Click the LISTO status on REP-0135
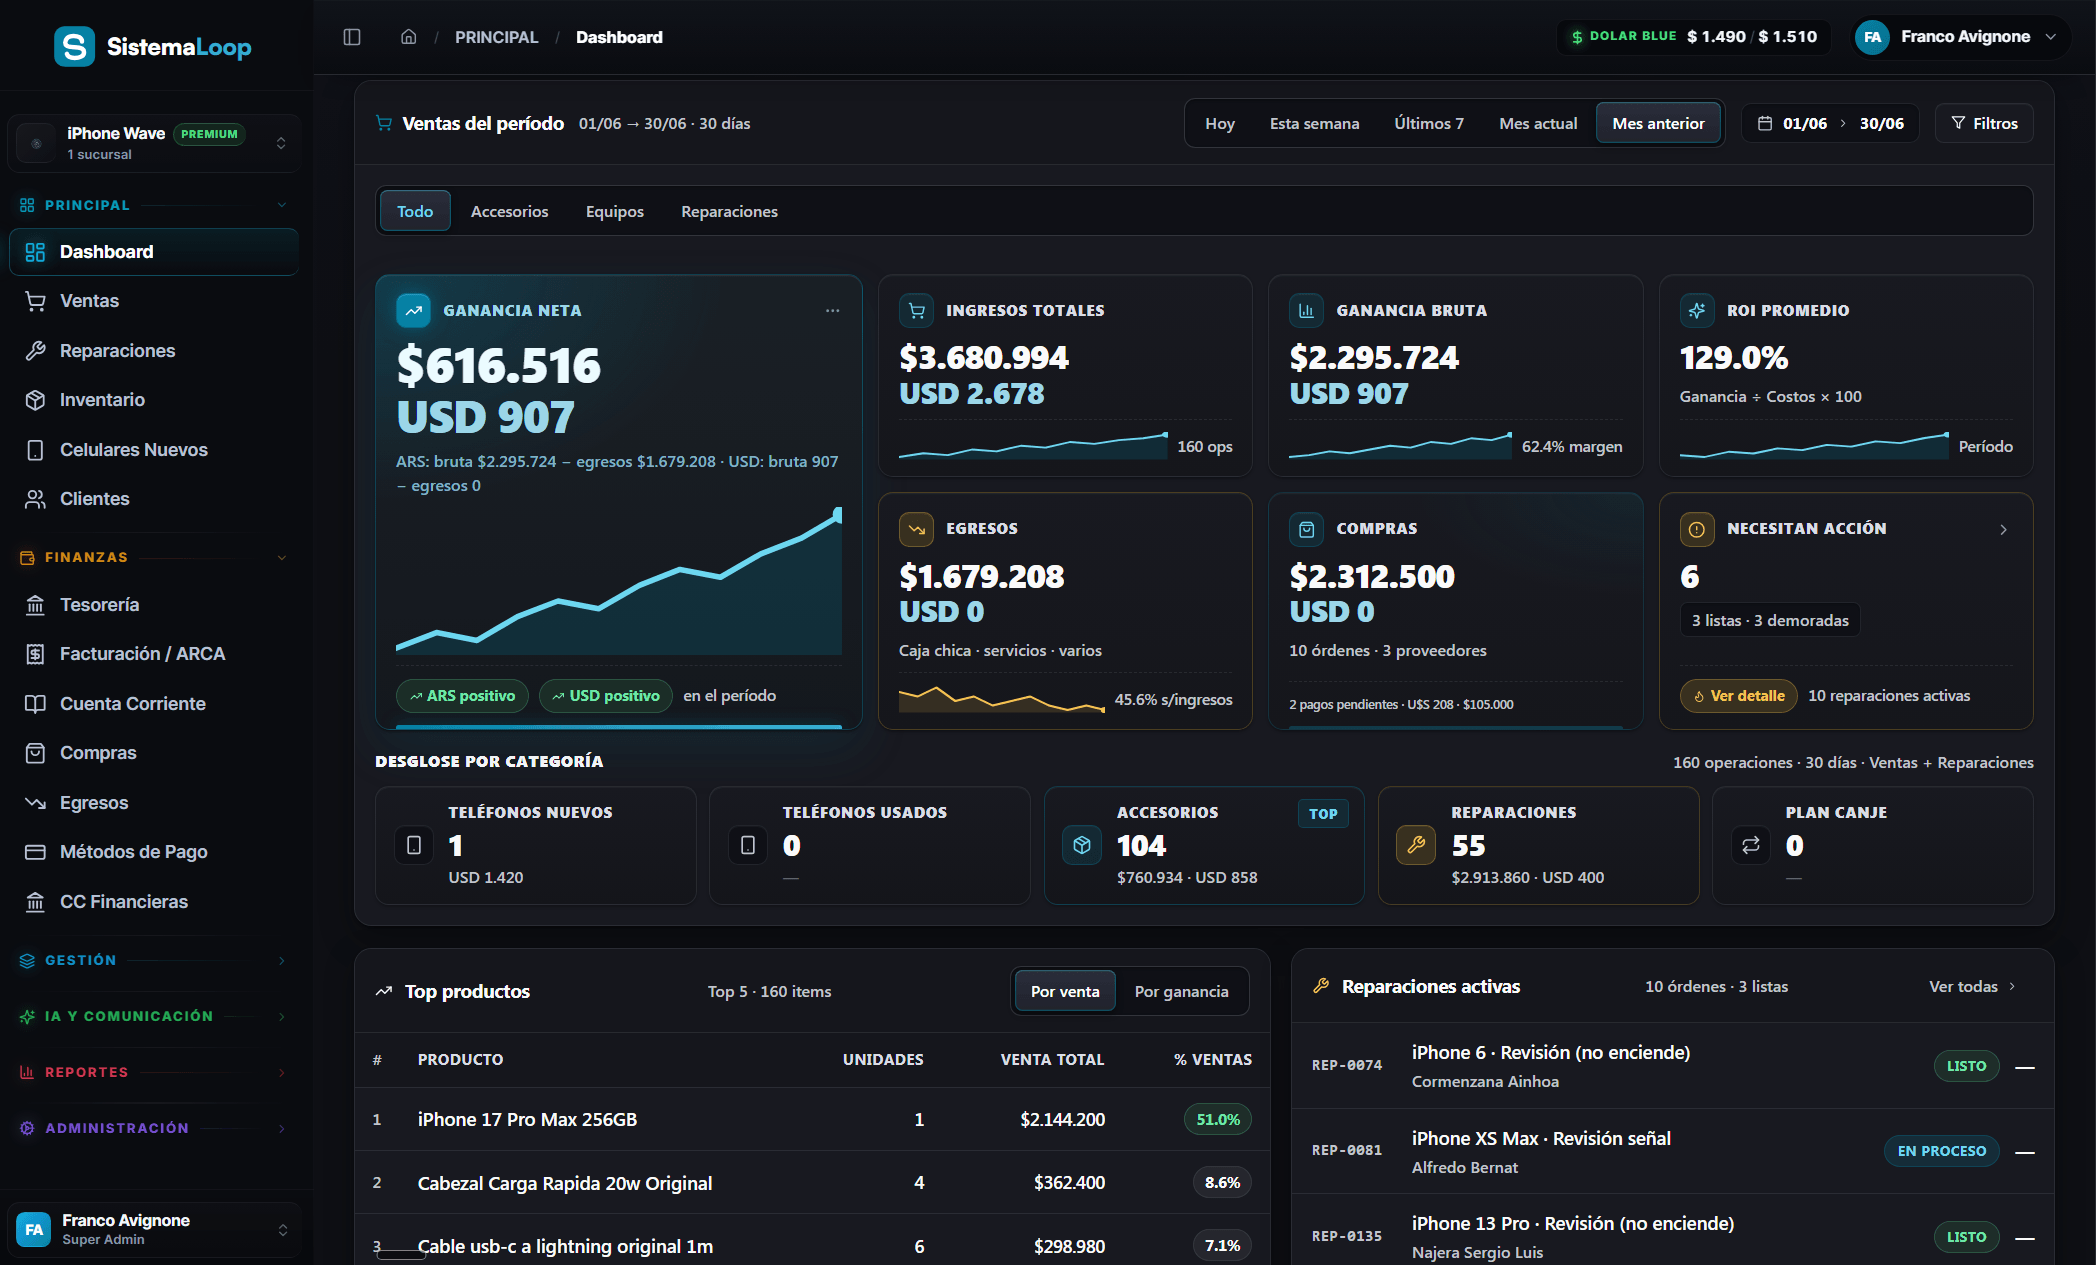The height and width of the screenshot is (1265, 2096). (1966, 1237)
